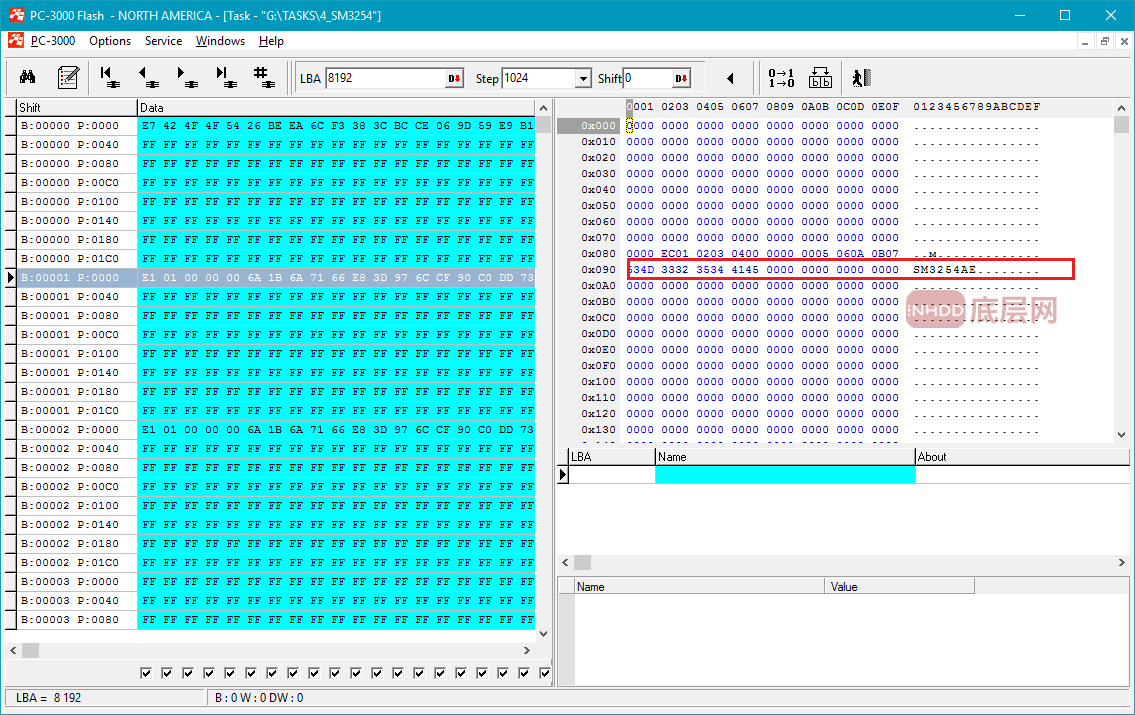This screenshot has width=1135, height=715.
Task: Click the byte swap icon
Action: pyautogui.click(x=820, y=77)
